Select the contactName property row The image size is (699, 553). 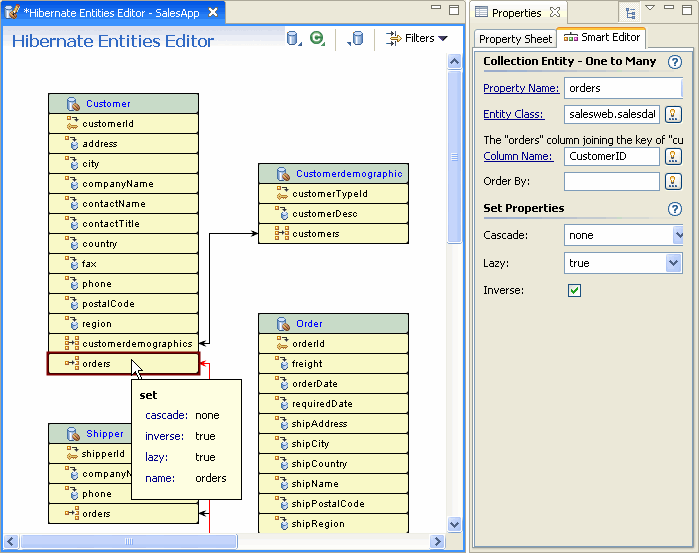pos(123,204)
